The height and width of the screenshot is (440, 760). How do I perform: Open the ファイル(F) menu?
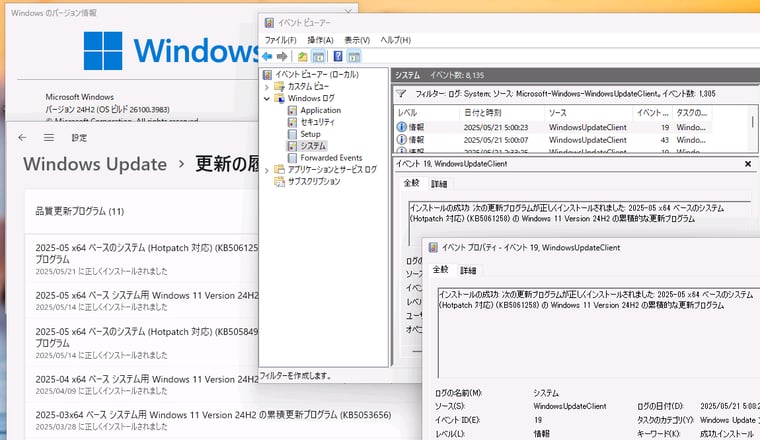tap(280, 40)
